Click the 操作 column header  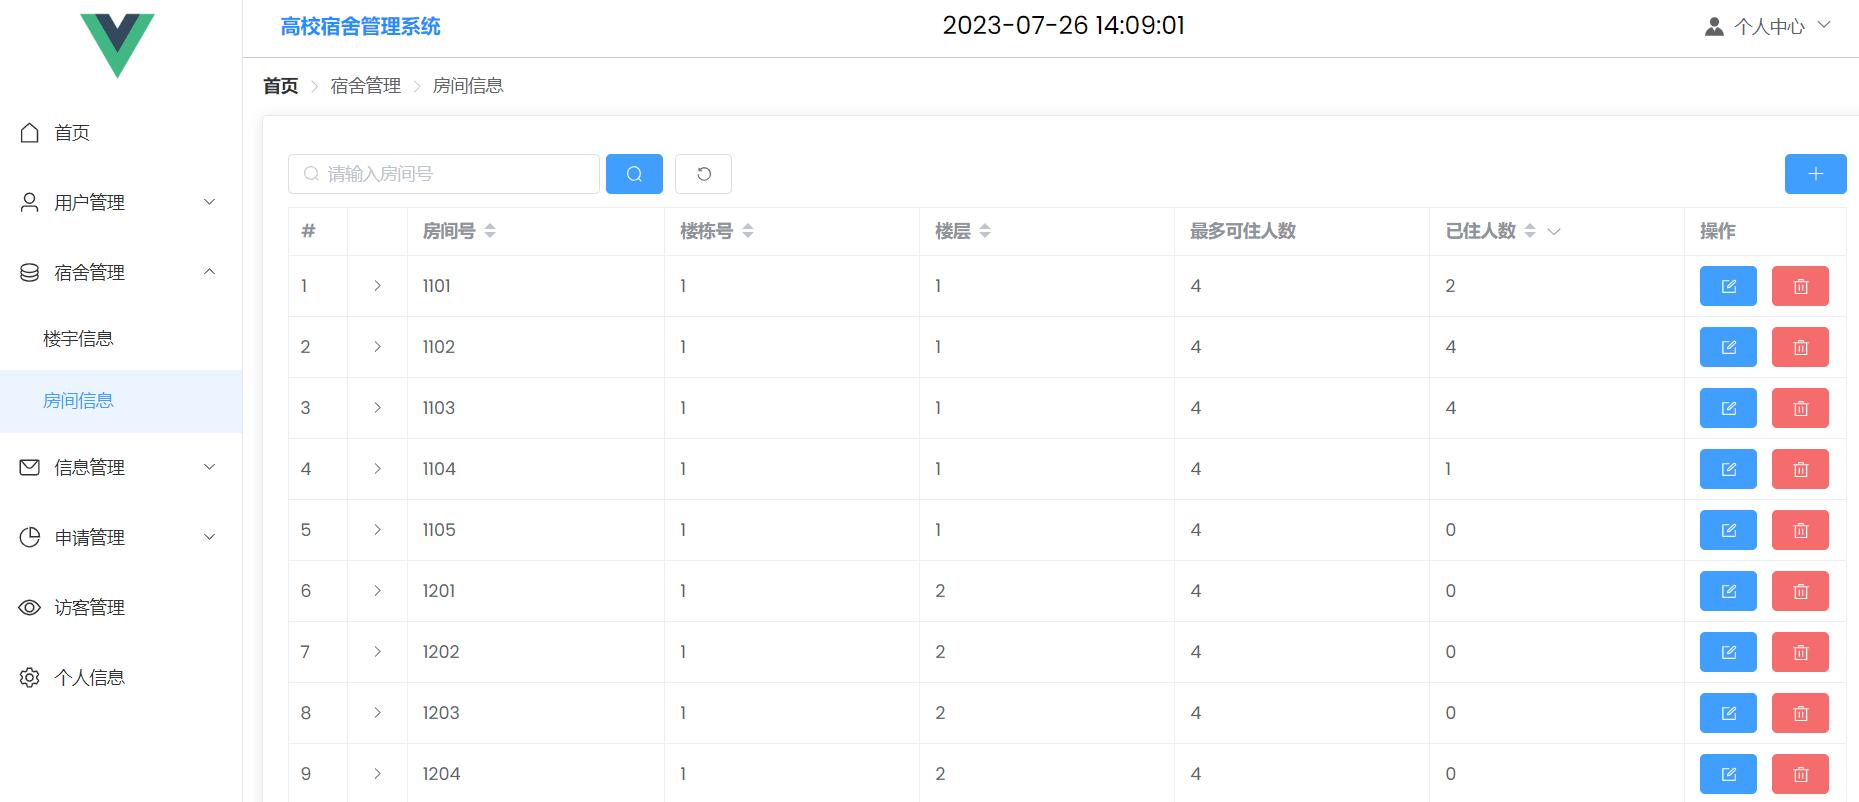(1718, 231)
